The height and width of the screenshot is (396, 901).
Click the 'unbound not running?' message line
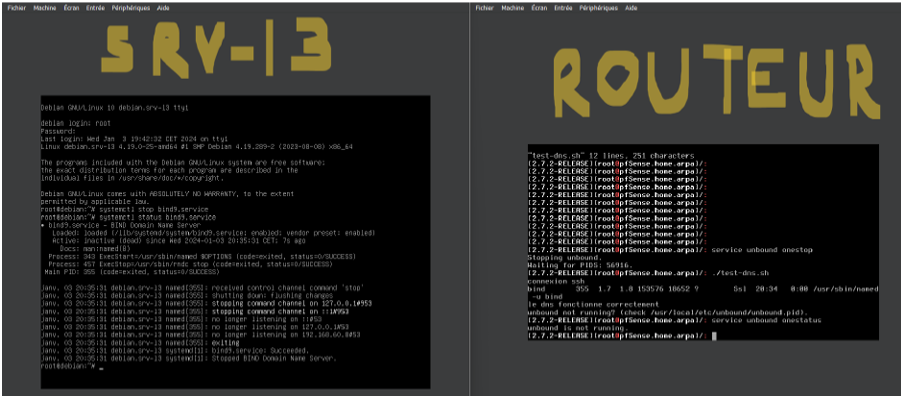(x=669, y=312)
